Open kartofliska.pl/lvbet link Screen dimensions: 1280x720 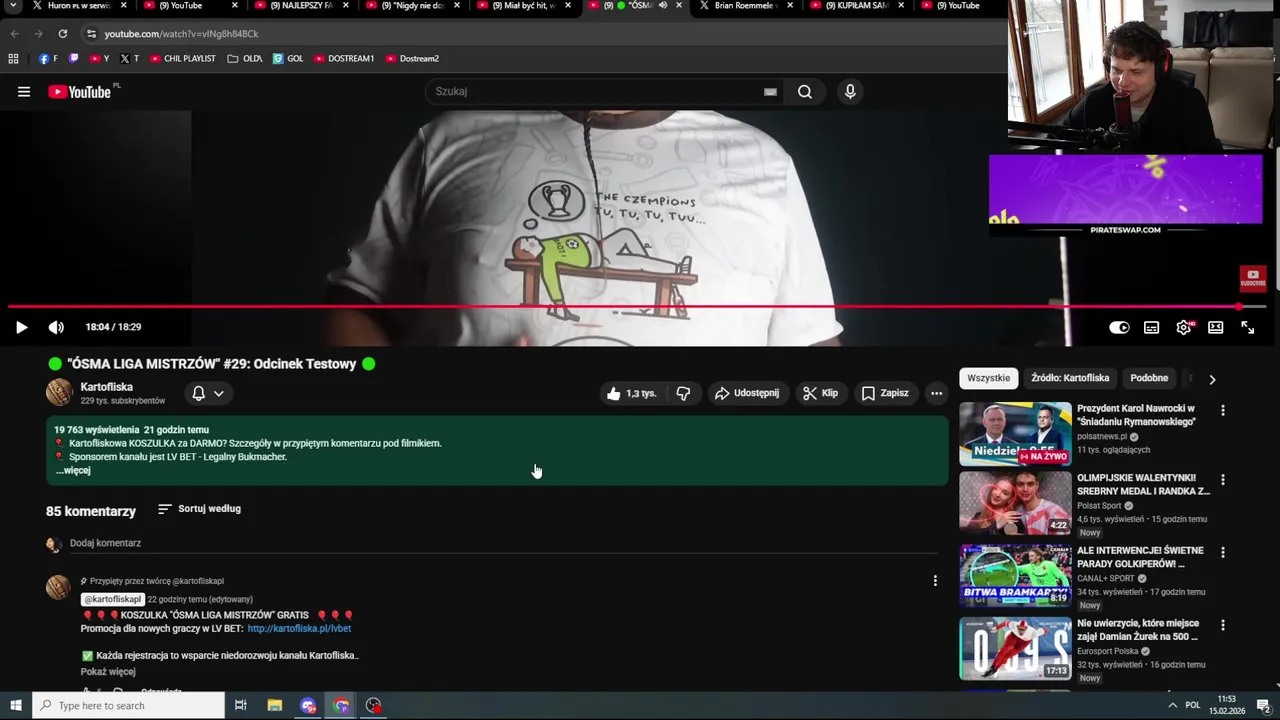pyautogui.click(x=299, y=629)
